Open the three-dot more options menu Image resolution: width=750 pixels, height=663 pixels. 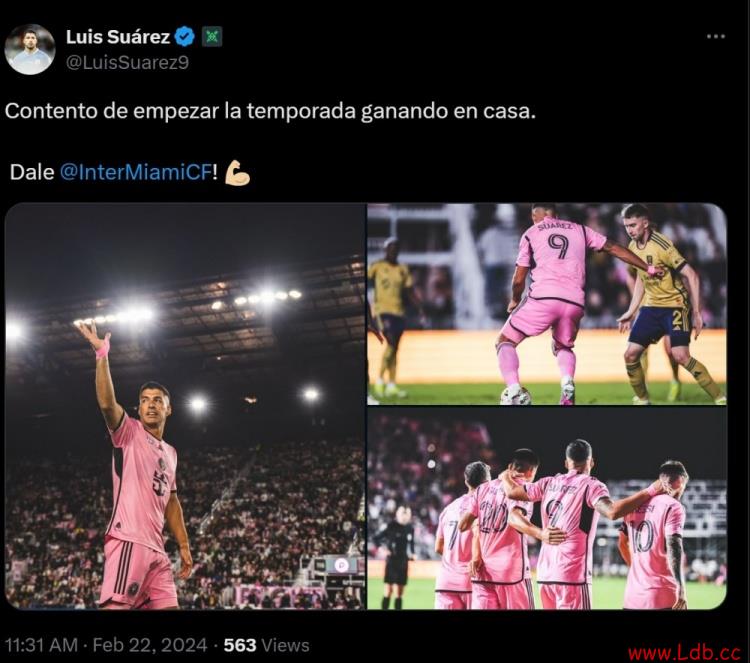(716, 36)
